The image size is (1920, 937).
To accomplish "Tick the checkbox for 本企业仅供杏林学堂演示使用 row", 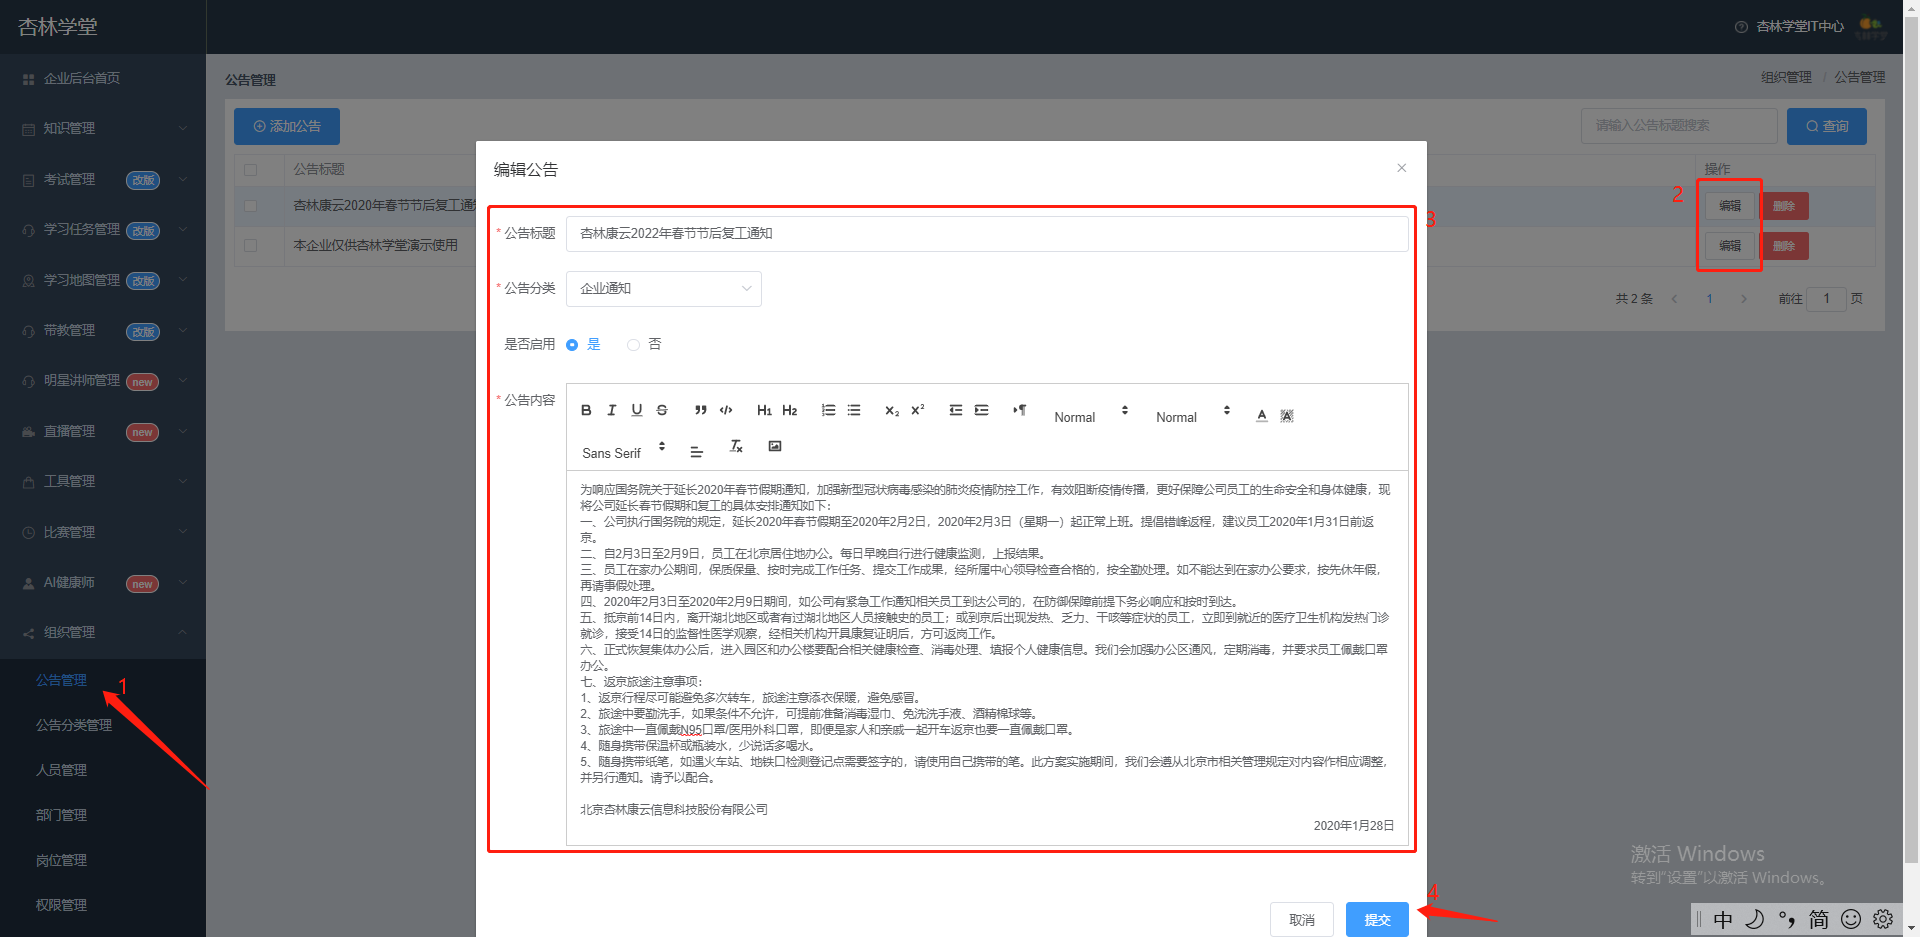I will point(251,245).
